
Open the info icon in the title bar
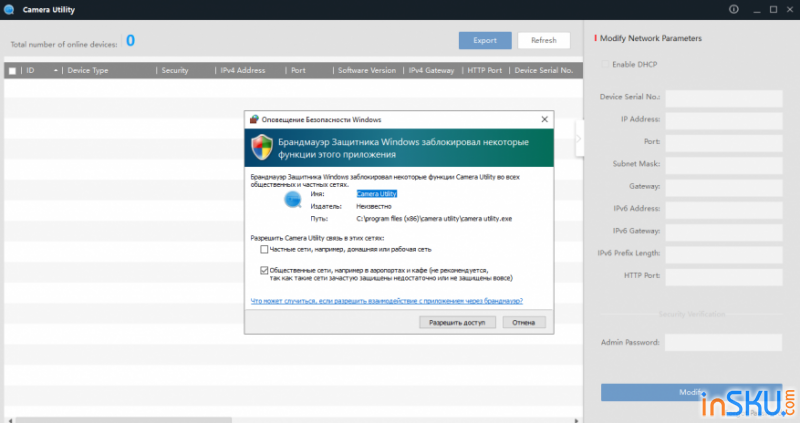[x=734, y=9]
